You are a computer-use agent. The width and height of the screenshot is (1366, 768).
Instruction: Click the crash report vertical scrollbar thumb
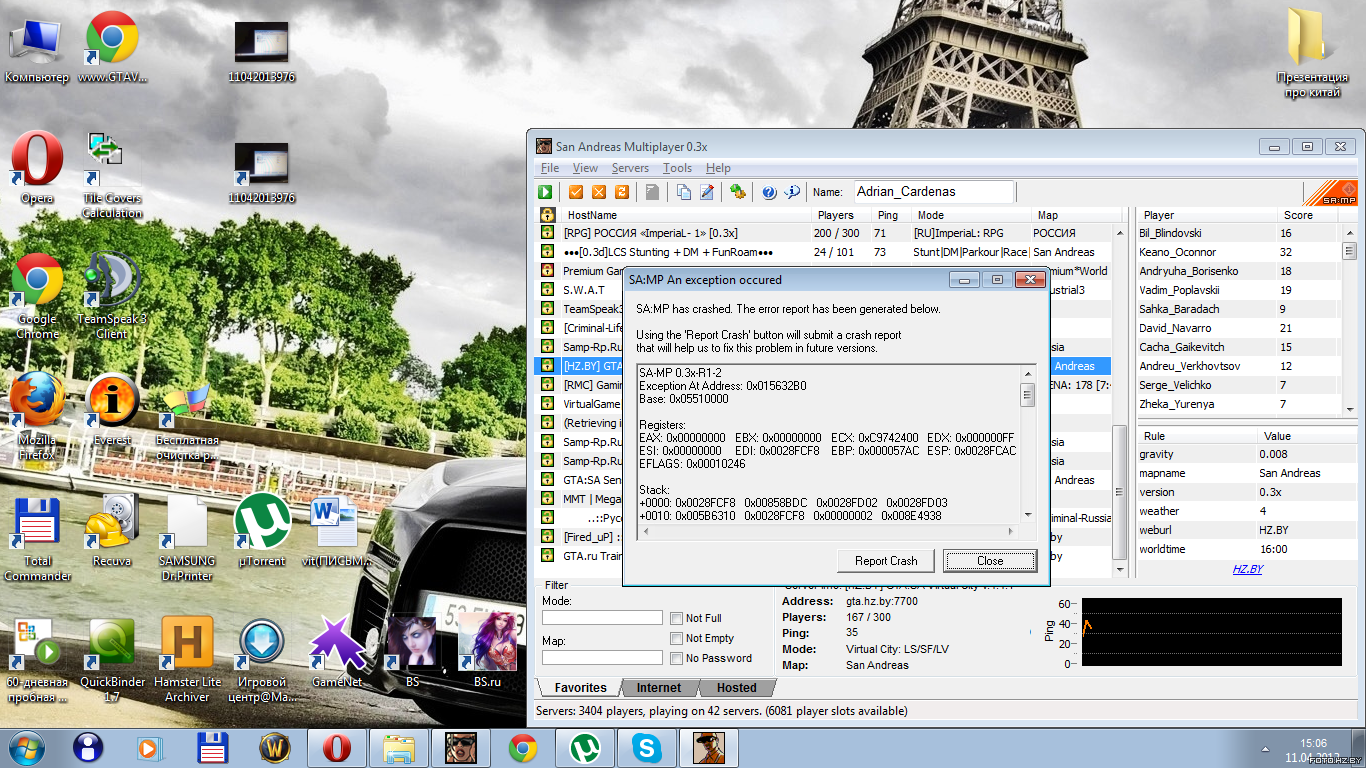point(1027,395)
